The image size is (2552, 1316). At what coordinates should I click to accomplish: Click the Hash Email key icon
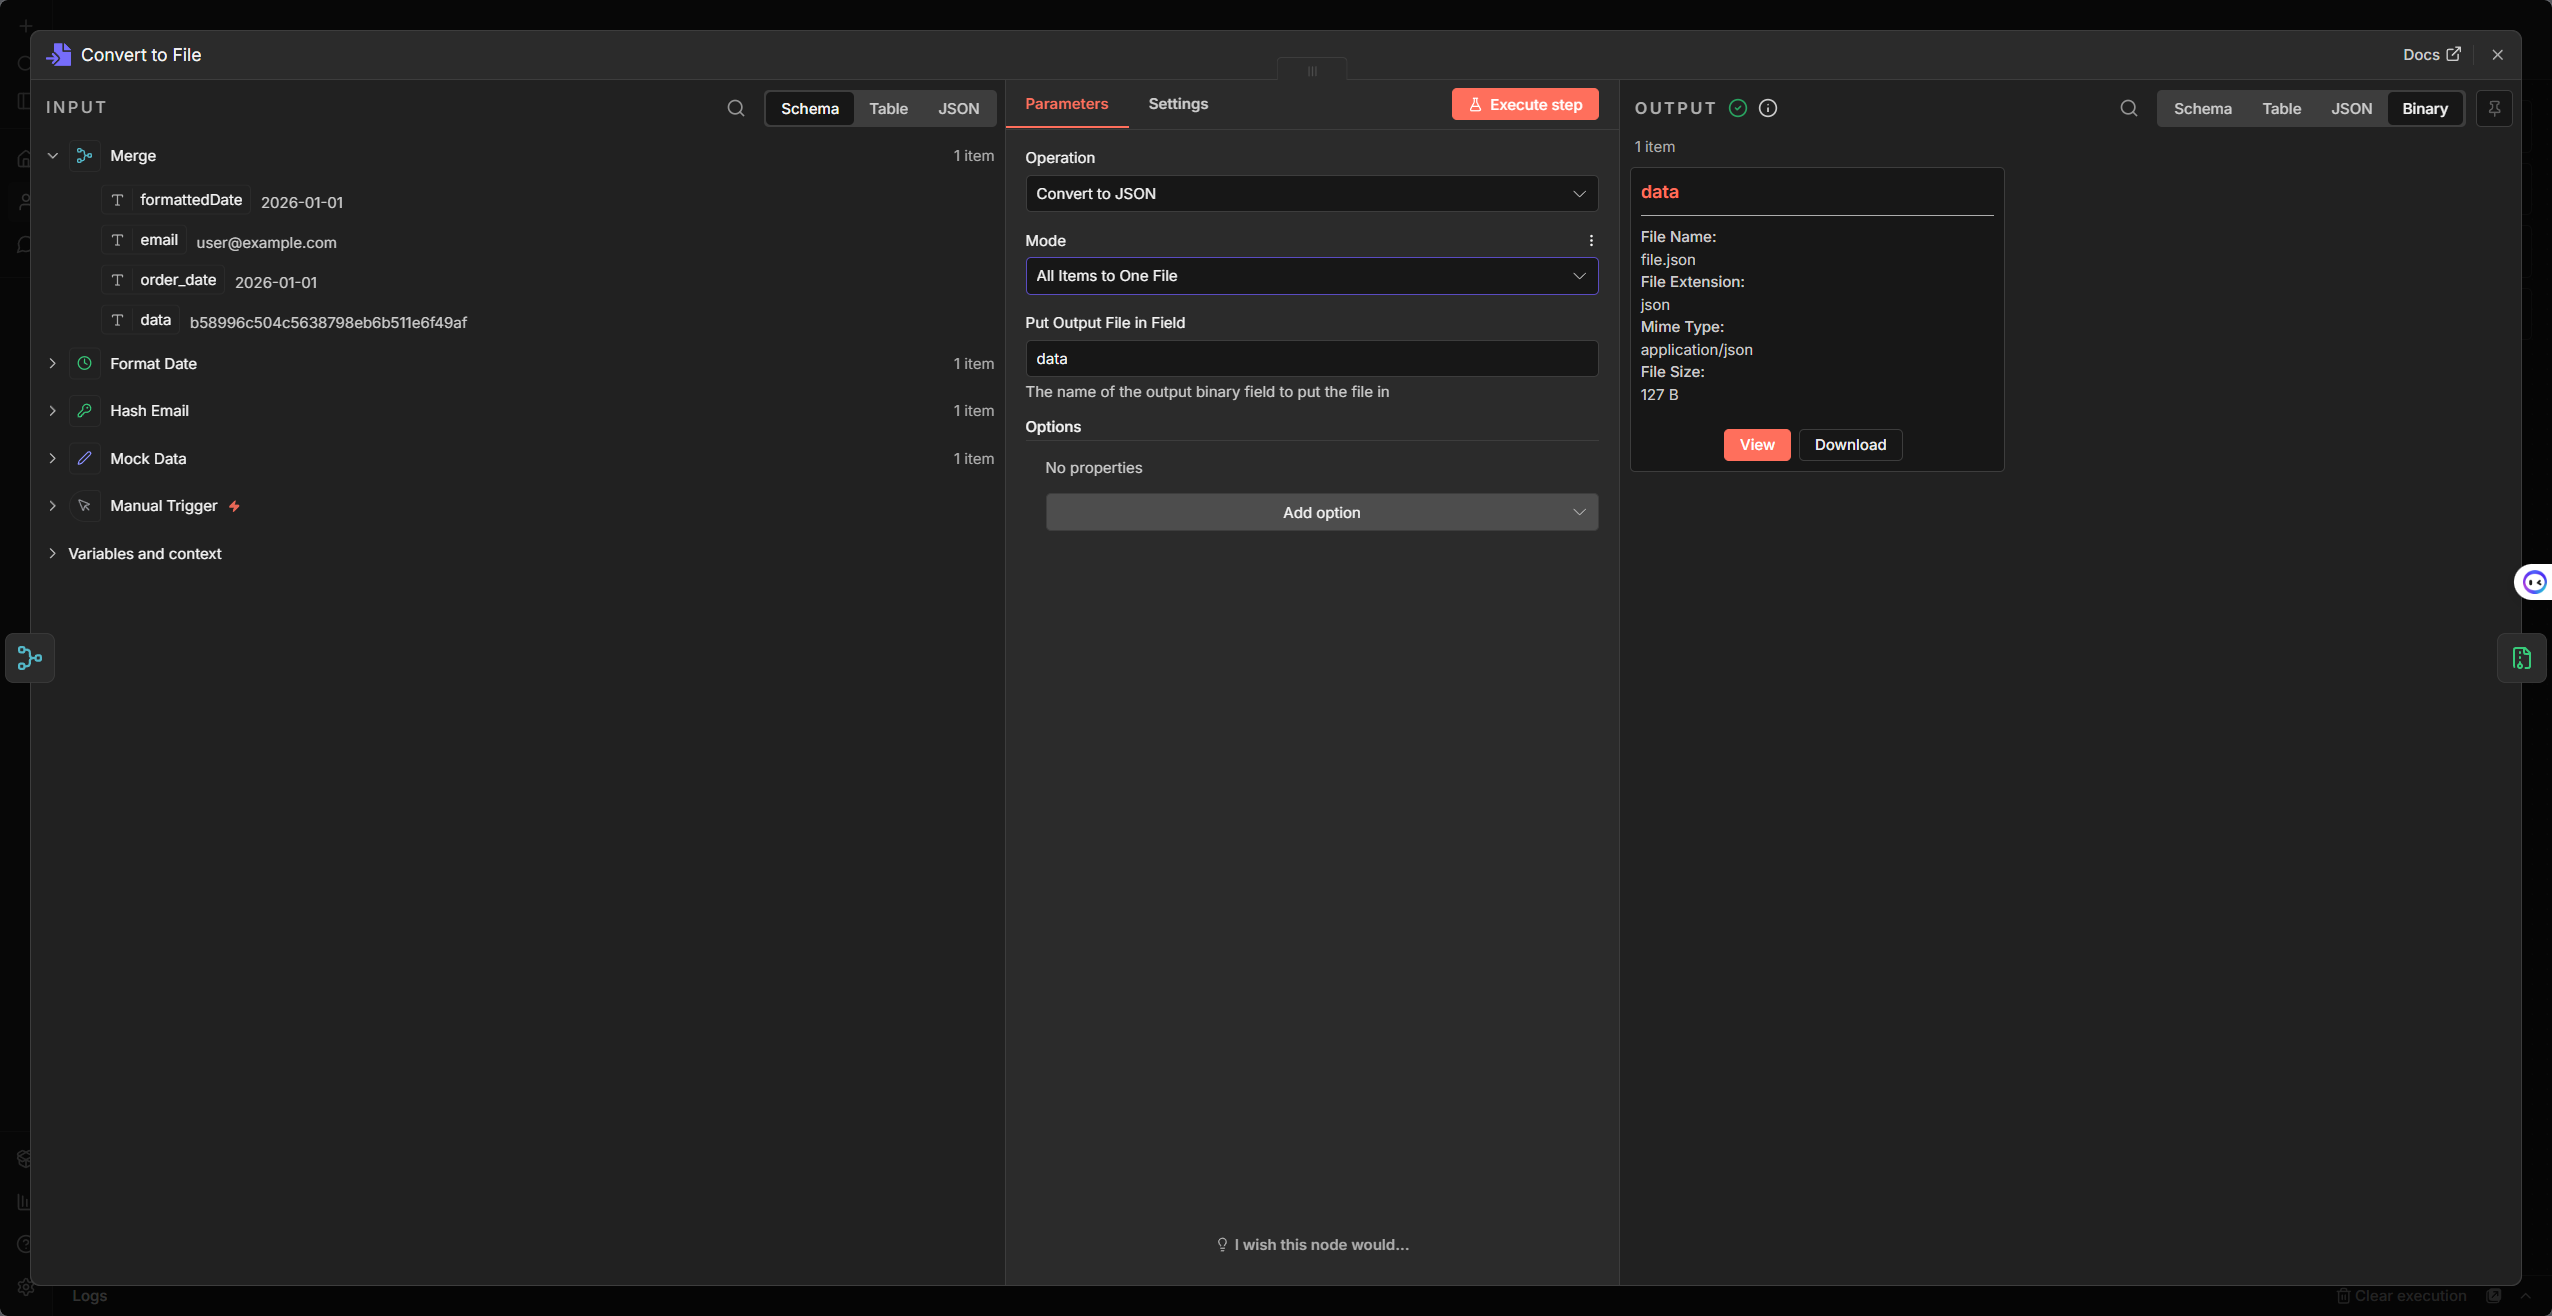(85, 411)
